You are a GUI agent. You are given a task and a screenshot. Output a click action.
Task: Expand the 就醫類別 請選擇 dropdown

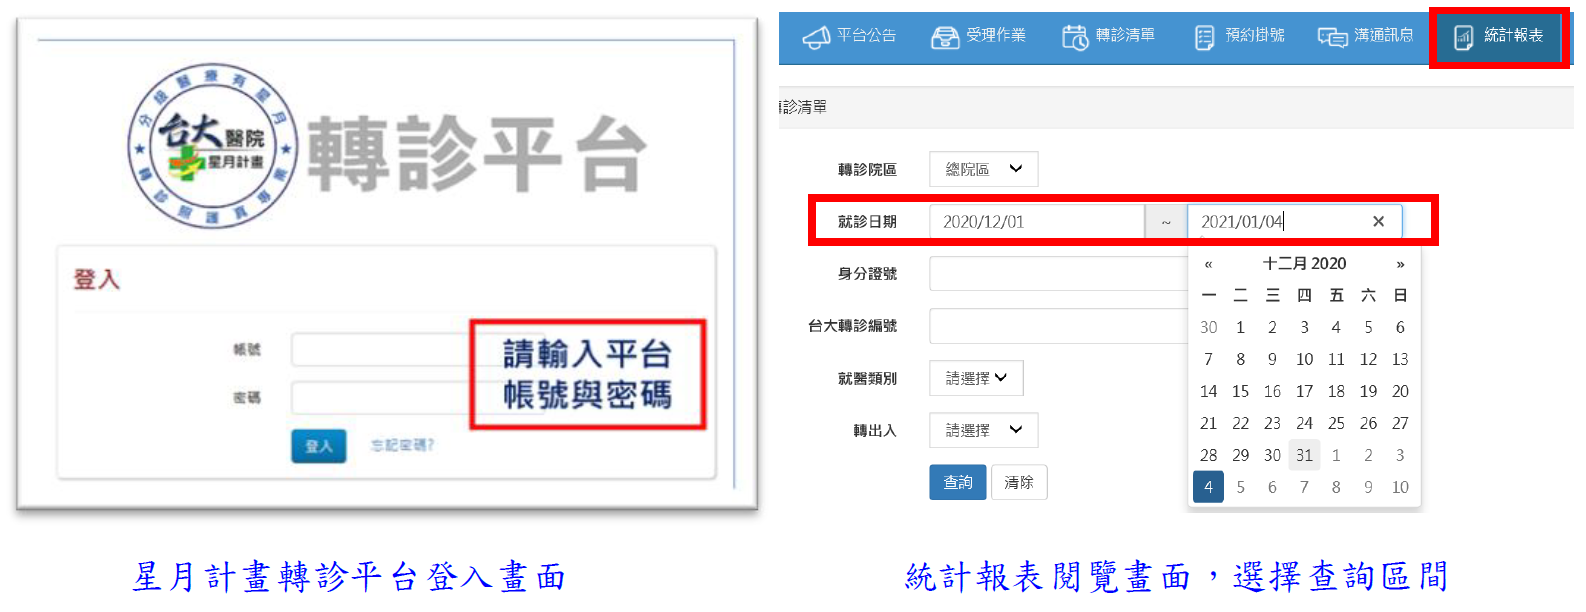(976, 378)
